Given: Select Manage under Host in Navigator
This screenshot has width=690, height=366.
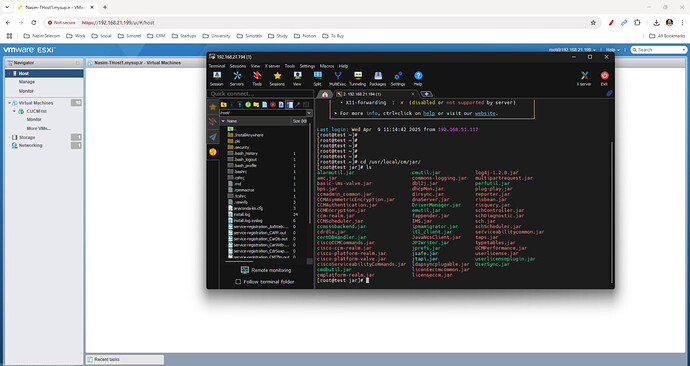Looking at the screenshot, I should tap(26, 82).
